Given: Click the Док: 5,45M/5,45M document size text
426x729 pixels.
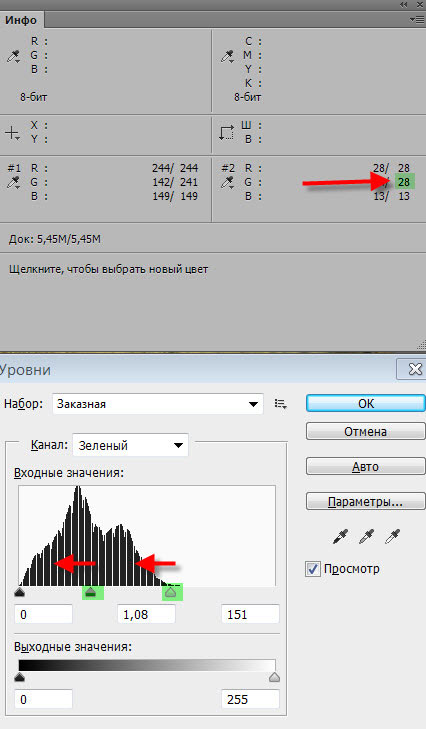Looking at the screenshot, I should click(x=54, y=239).
